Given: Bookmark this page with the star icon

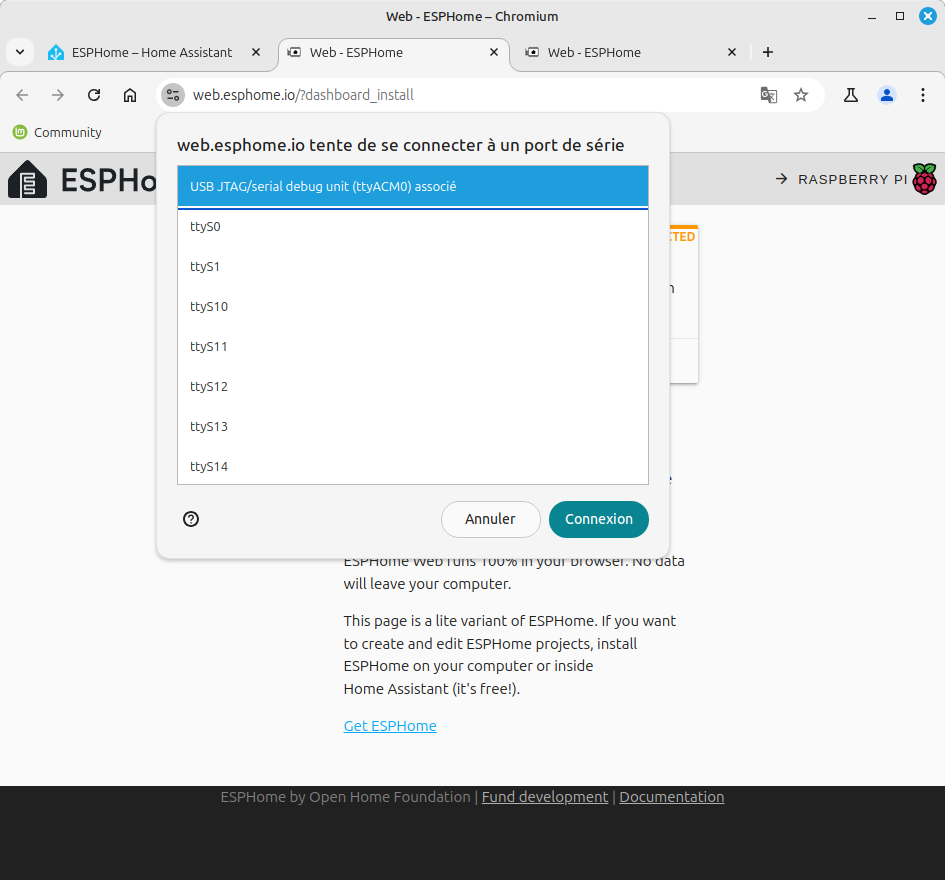Looking at the screenshot, I should tap(800, 95).
